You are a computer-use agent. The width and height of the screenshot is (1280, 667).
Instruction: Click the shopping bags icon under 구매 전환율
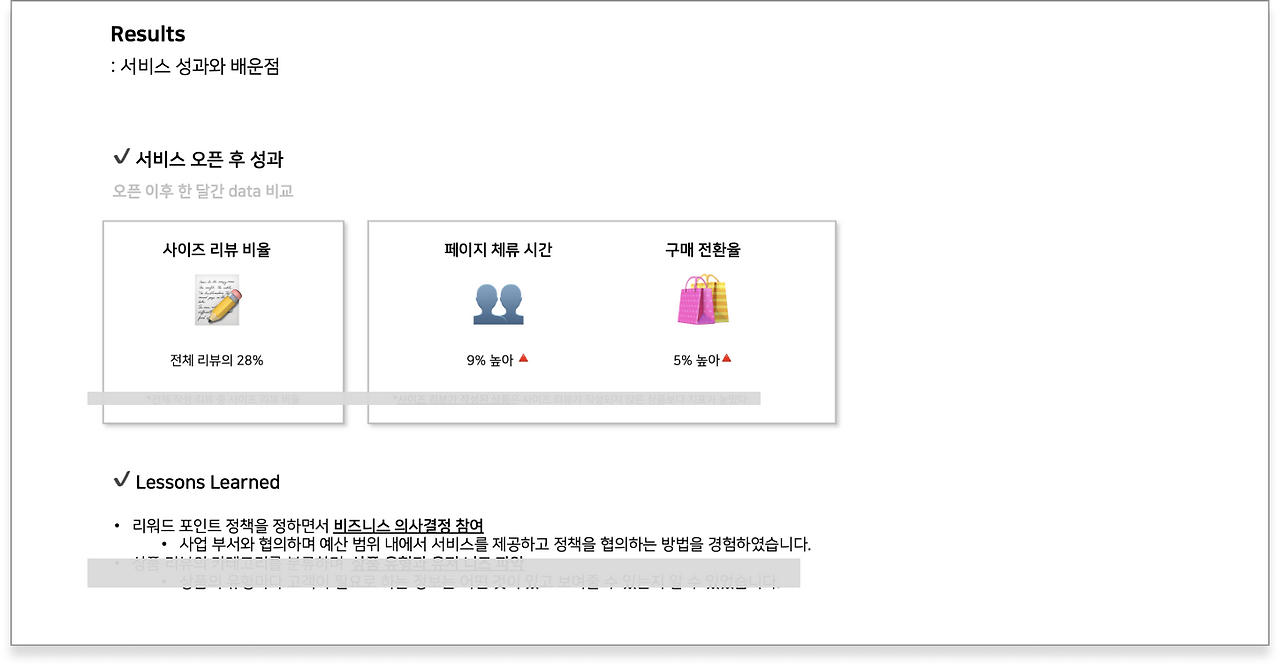point(703,303)
